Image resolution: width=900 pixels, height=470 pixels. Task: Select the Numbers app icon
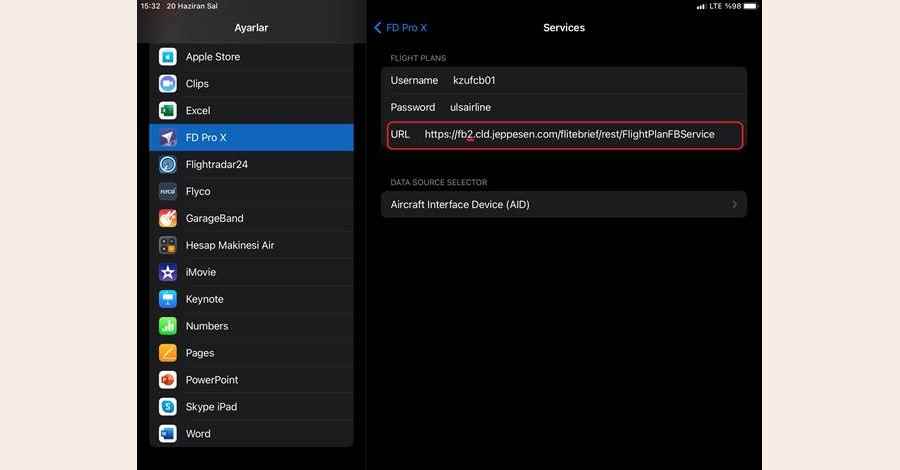point(168,326)
